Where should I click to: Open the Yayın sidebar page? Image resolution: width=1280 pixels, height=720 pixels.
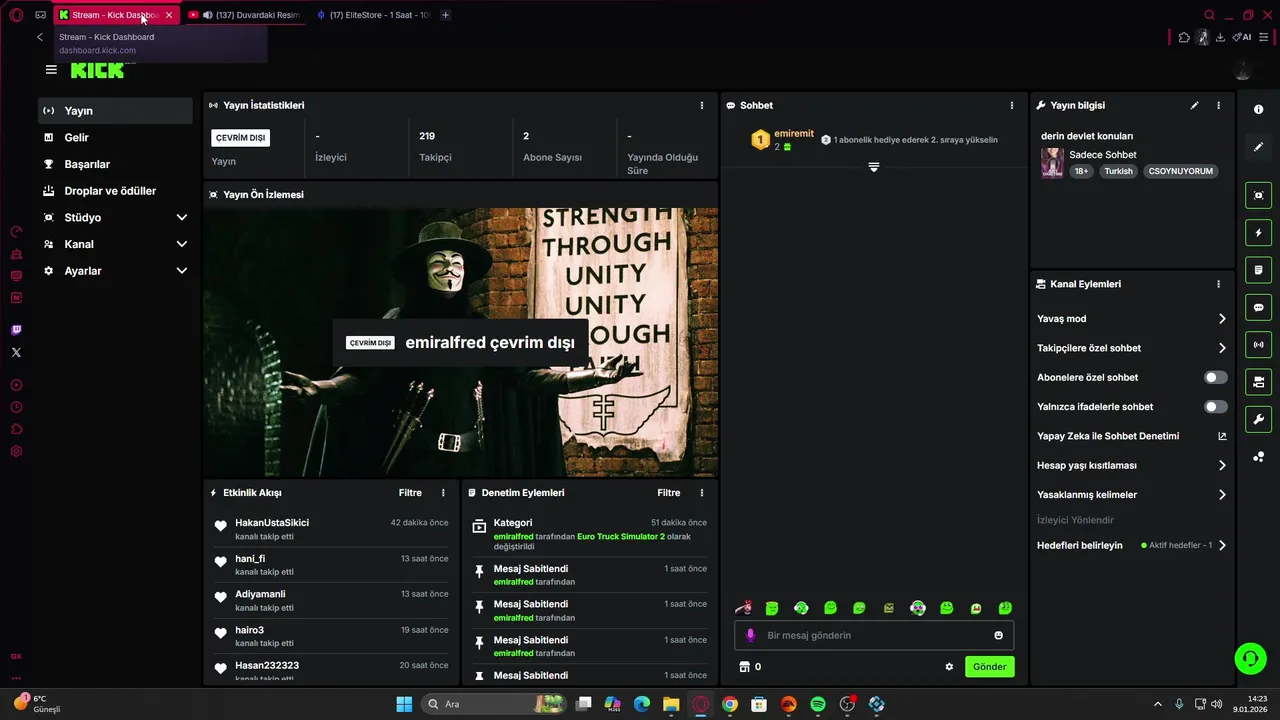(115, 111)
